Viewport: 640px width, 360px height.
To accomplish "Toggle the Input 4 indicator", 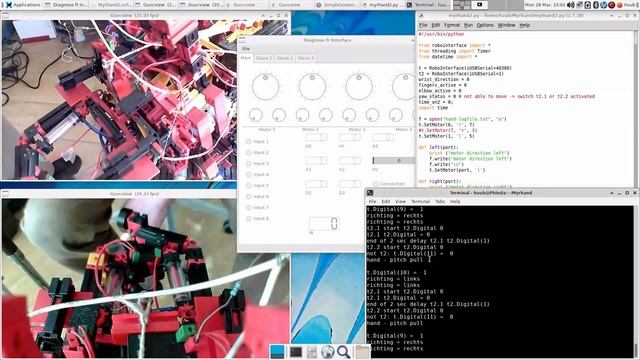I will pos(249,175).
